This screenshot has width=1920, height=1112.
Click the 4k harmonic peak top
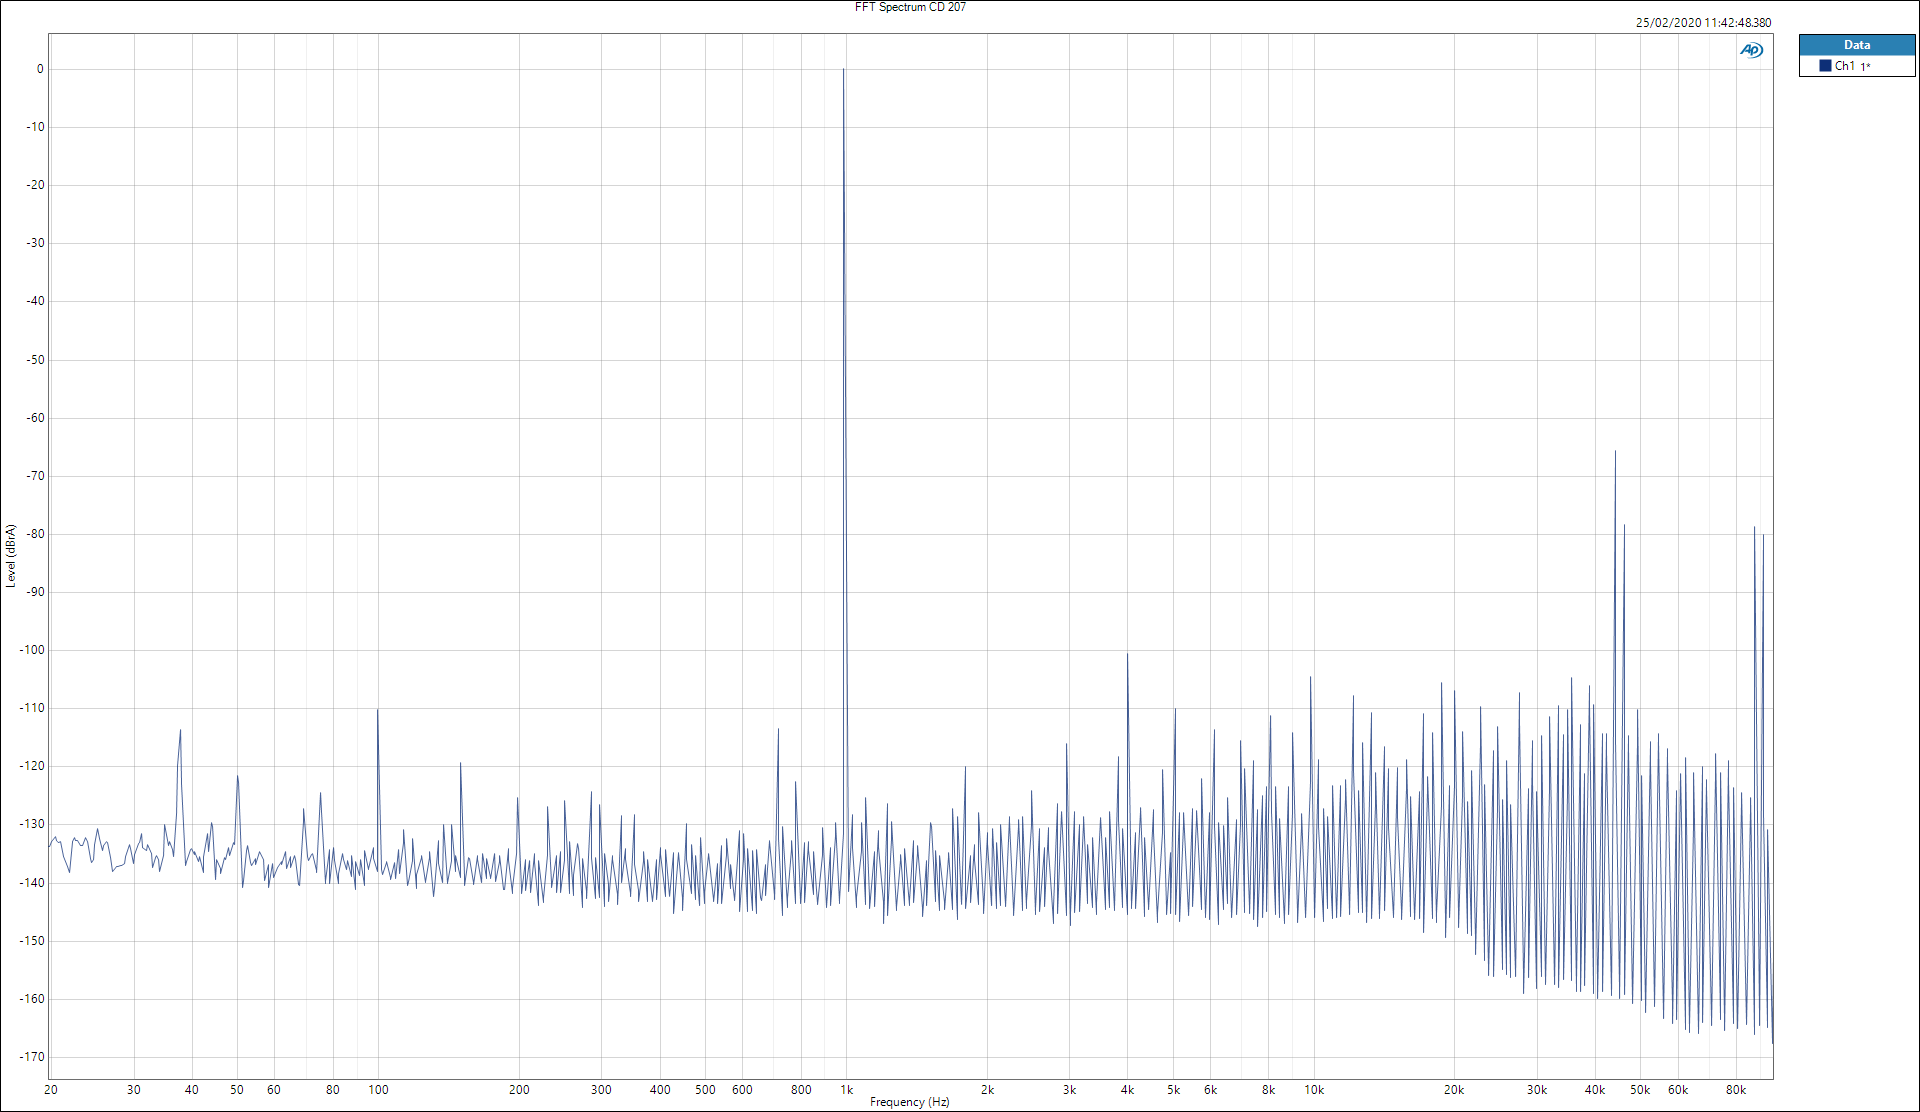click(x=1127, y=655)
